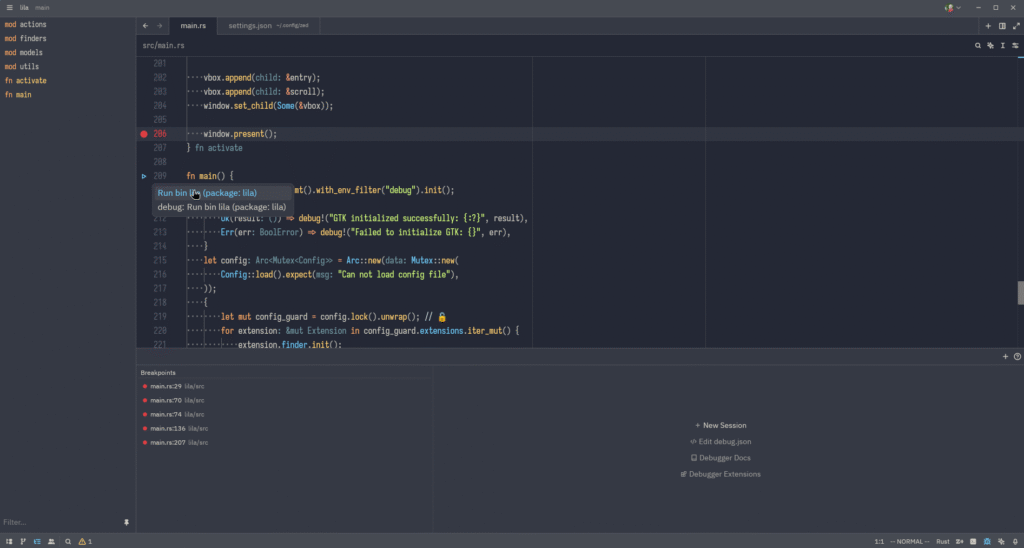Click the editor vertical scrollbar thumb
Screen dimensions: 1024x548
tap(1020, 292)
